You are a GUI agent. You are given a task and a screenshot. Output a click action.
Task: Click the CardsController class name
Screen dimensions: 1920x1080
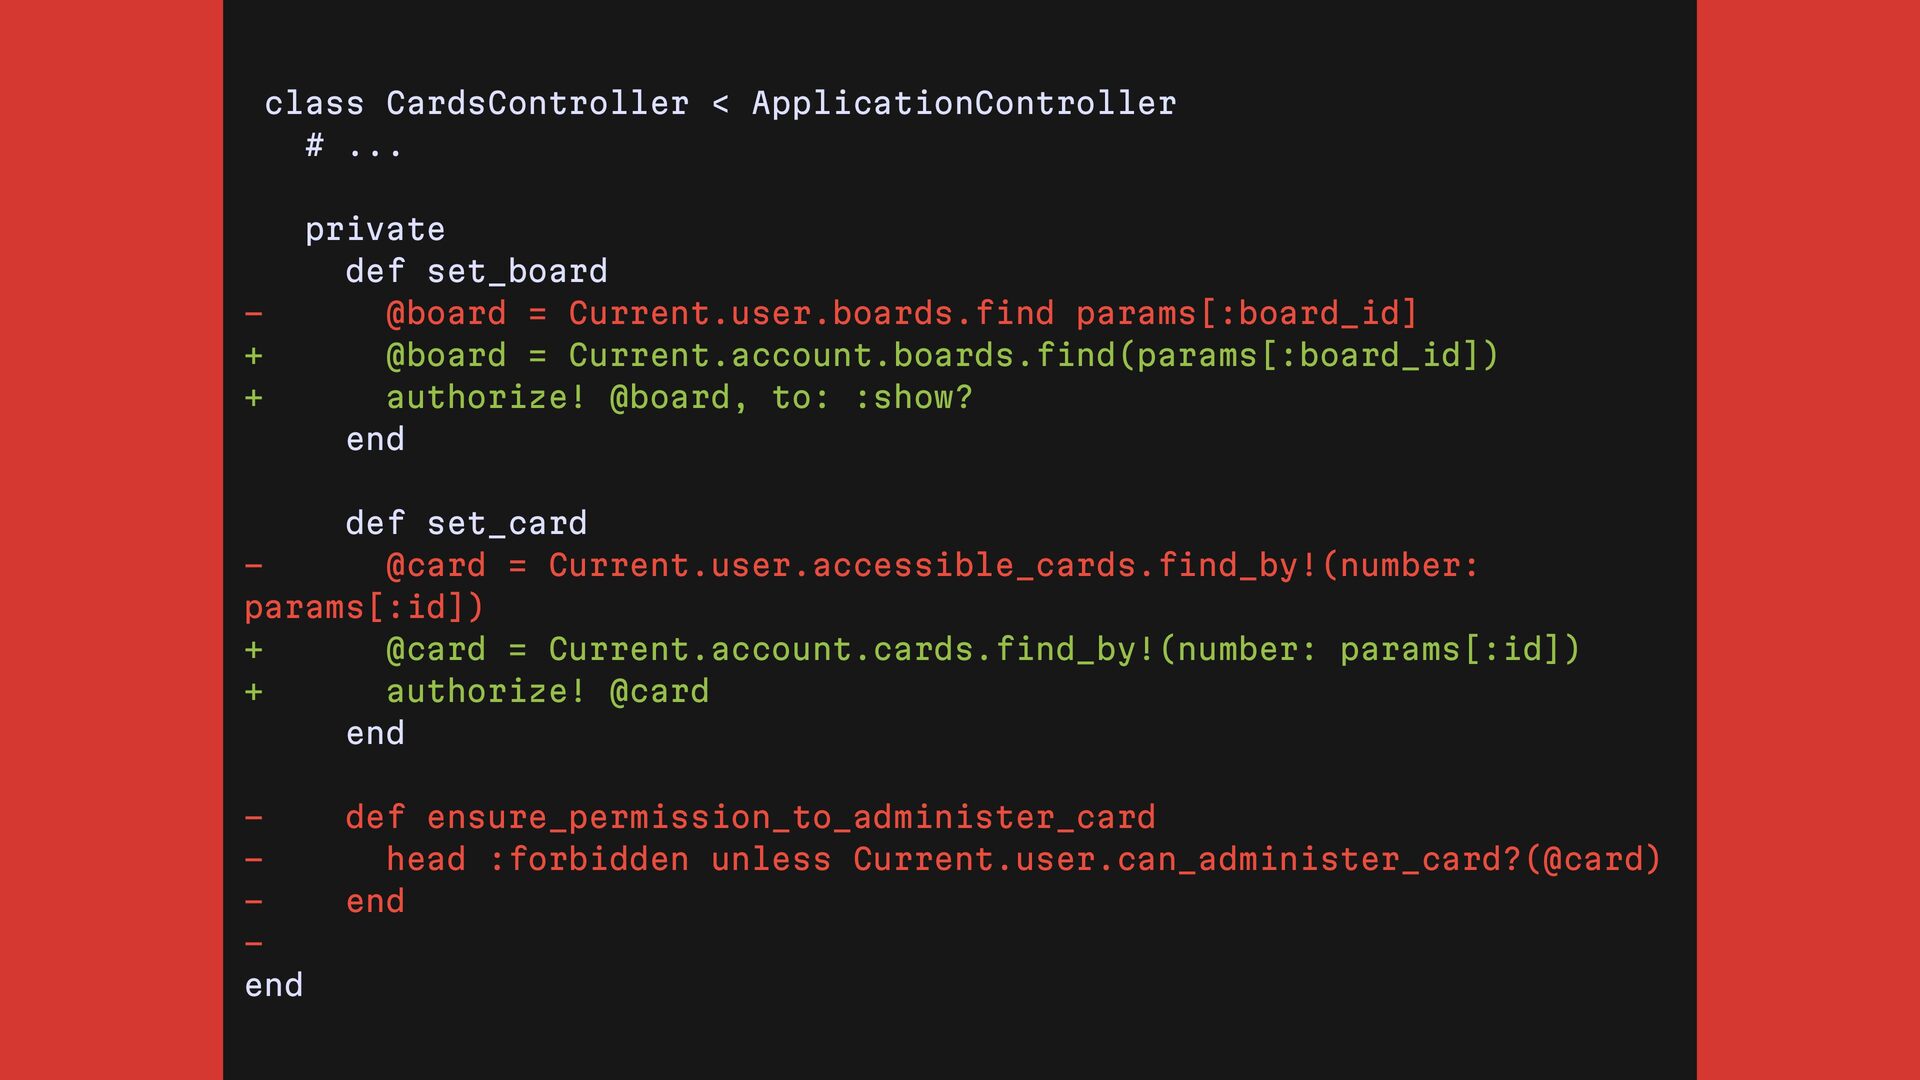[537, 104]
